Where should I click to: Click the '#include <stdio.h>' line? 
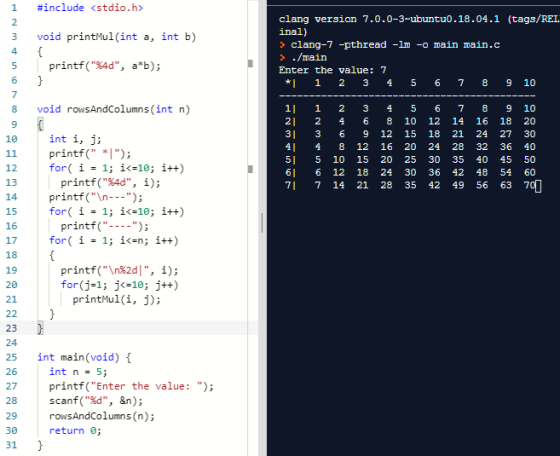coord(90,7)
